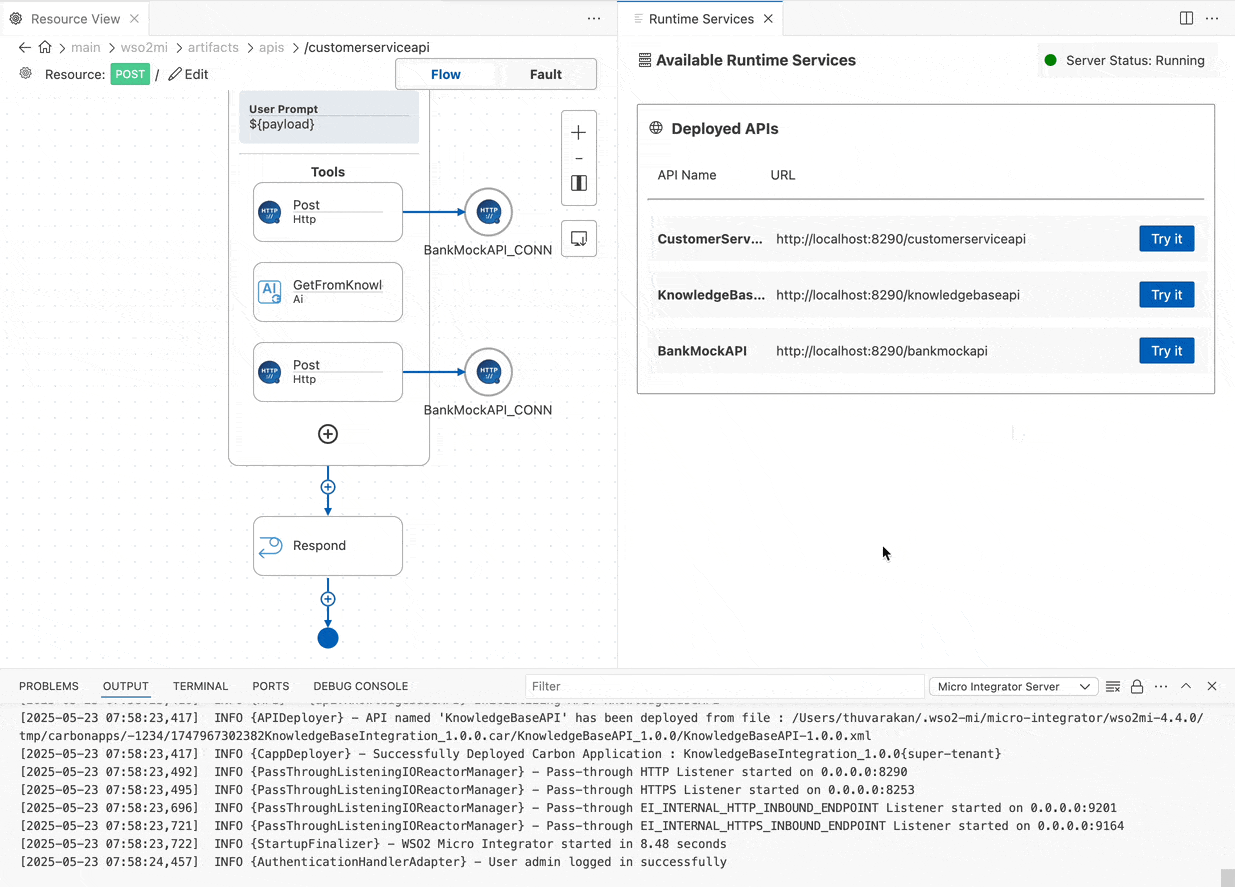This screenshot has width=1235, height=887.
Task: Zoom in on the flow diagram
Action: [x=579, y=132]
